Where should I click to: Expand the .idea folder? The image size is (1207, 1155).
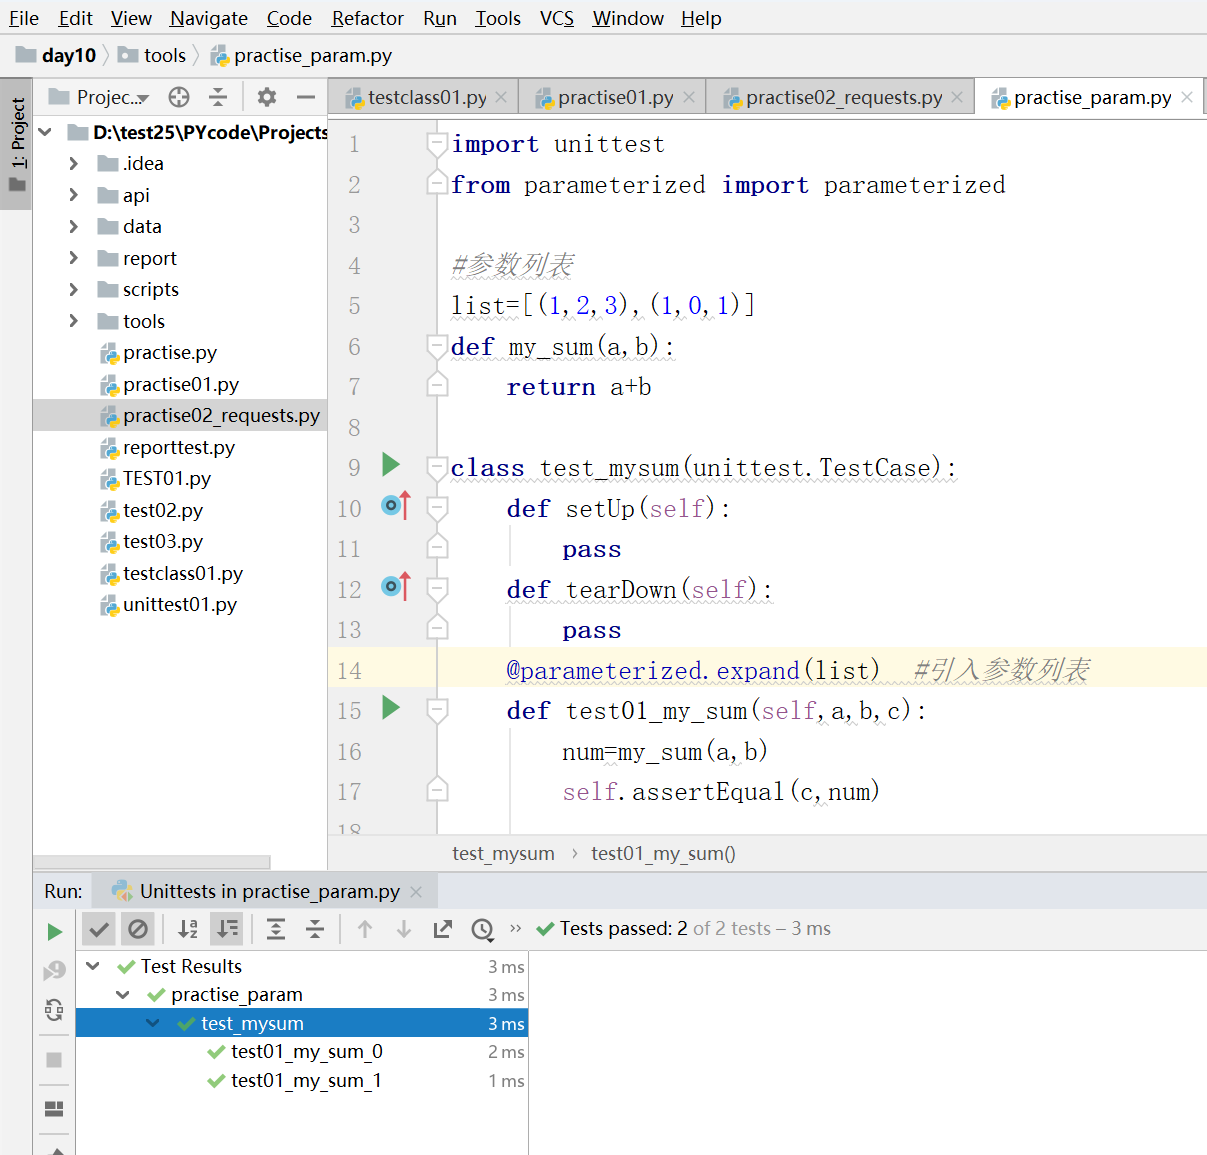[74, 163]
